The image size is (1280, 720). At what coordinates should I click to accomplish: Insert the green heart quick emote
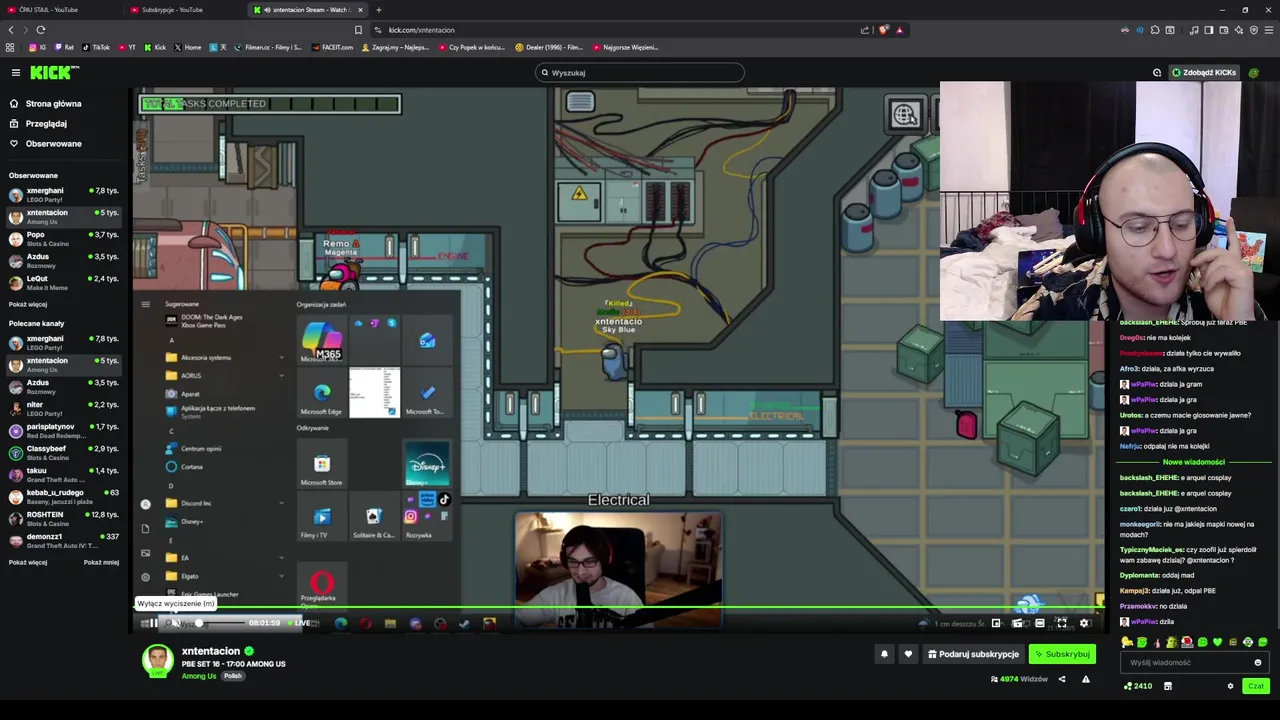point(1217,642)
